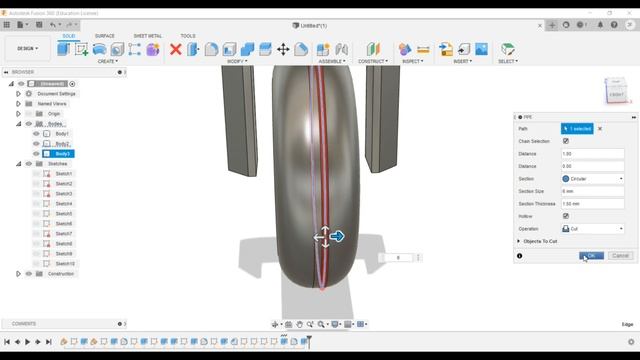Click the Section Thickness field

pos(593,204)
